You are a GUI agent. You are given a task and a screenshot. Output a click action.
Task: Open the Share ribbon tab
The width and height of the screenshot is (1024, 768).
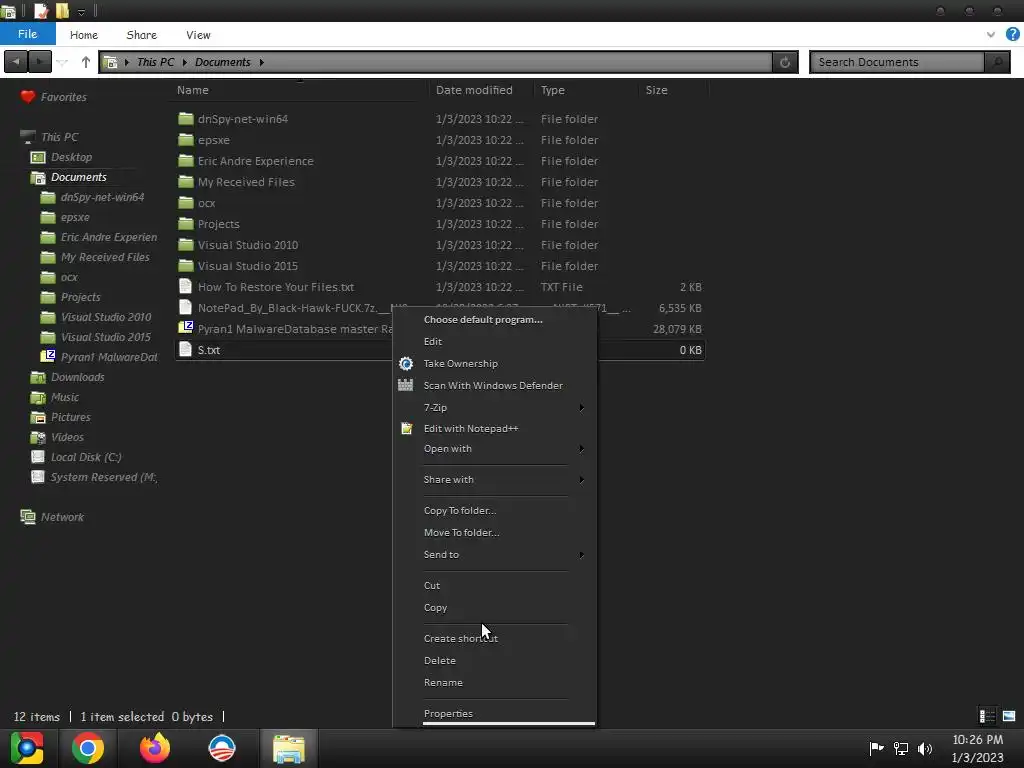(142, 35)
